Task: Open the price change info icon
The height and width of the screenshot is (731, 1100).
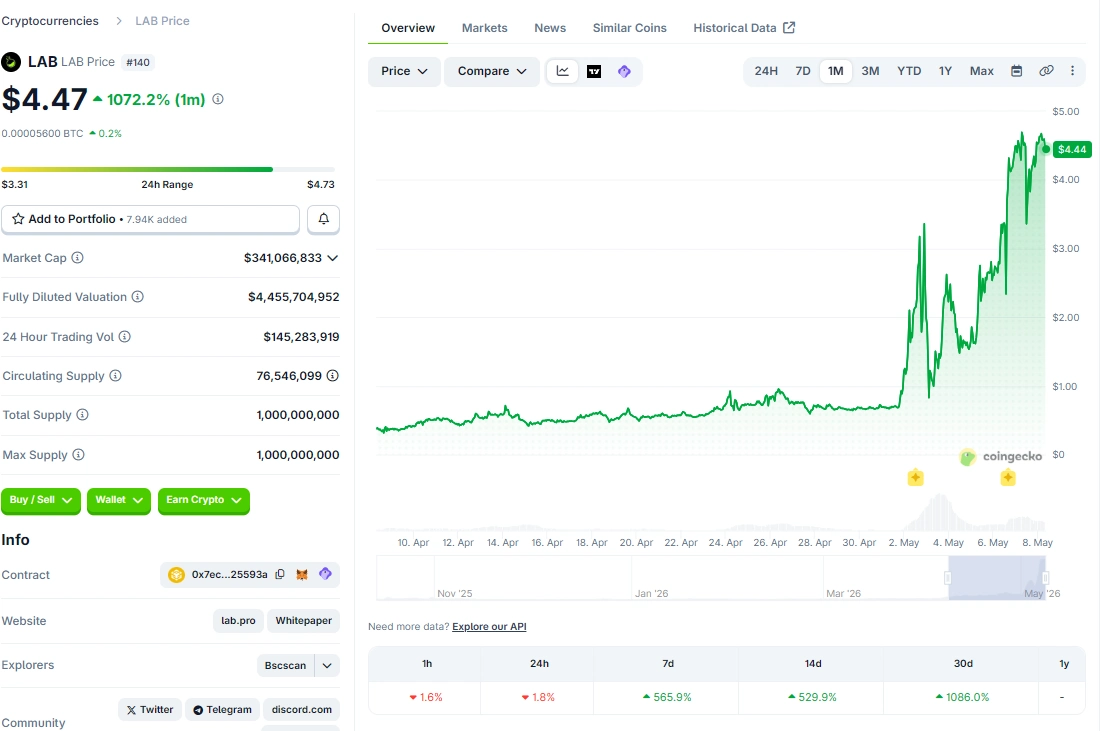Action: coord(218,99)
